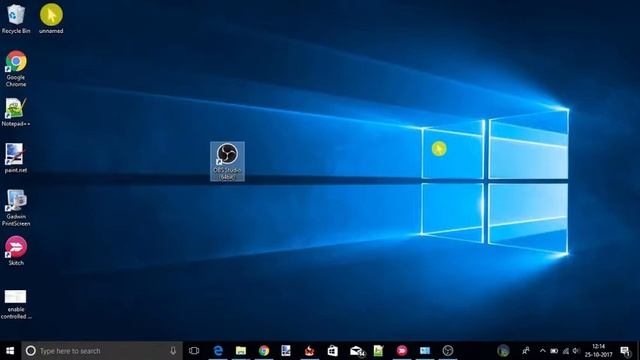640x360 pixels.
Task: Launch Microsoft Edge from the taskbar
Action: 218,351
